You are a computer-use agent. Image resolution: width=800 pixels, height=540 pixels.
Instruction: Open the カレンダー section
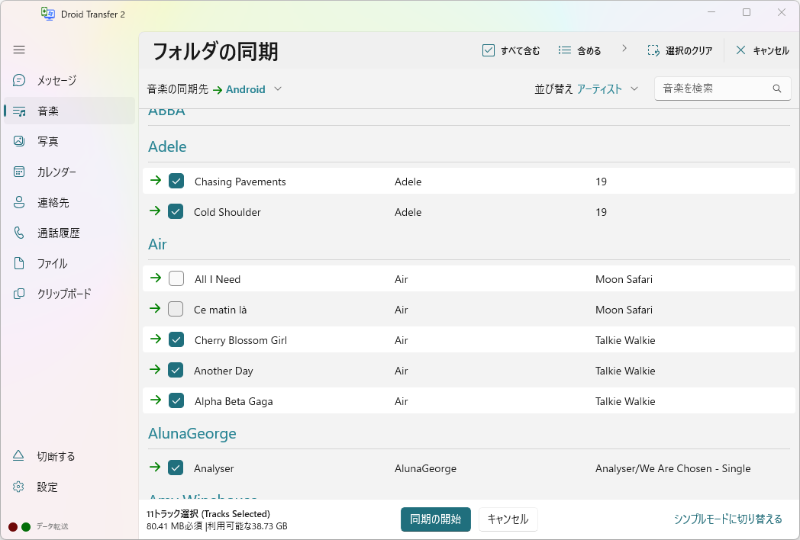pos(69,171)
